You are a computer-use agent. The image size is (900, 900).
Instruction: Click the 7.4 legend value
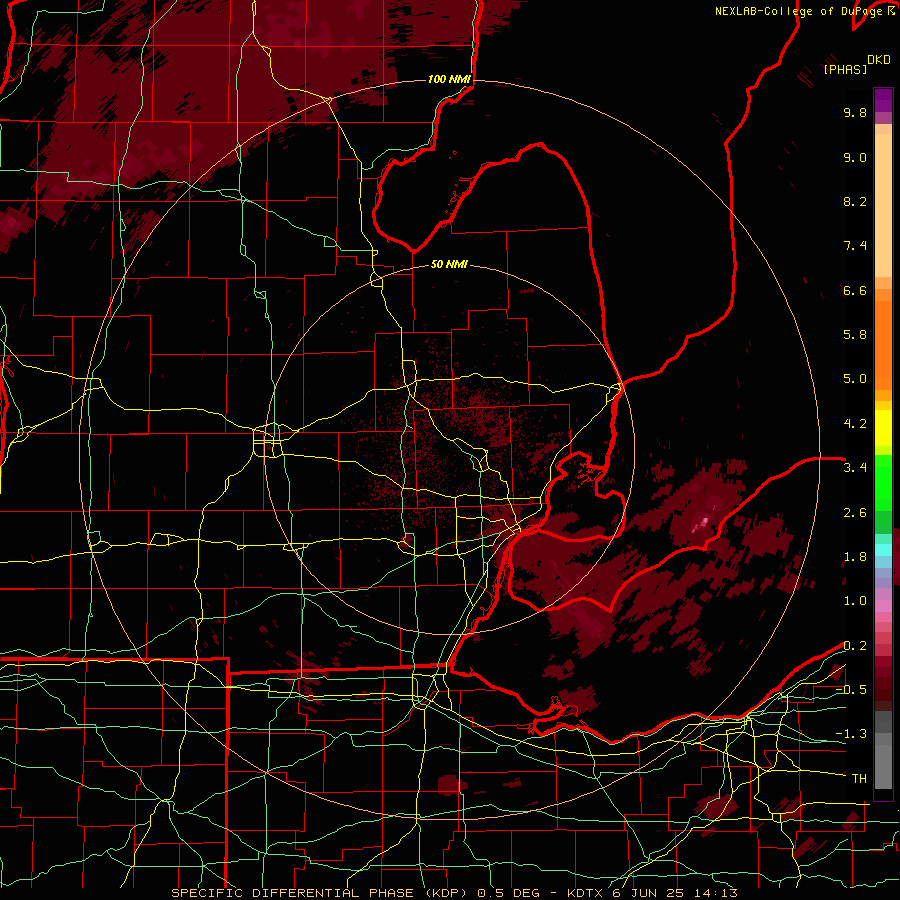855,246
